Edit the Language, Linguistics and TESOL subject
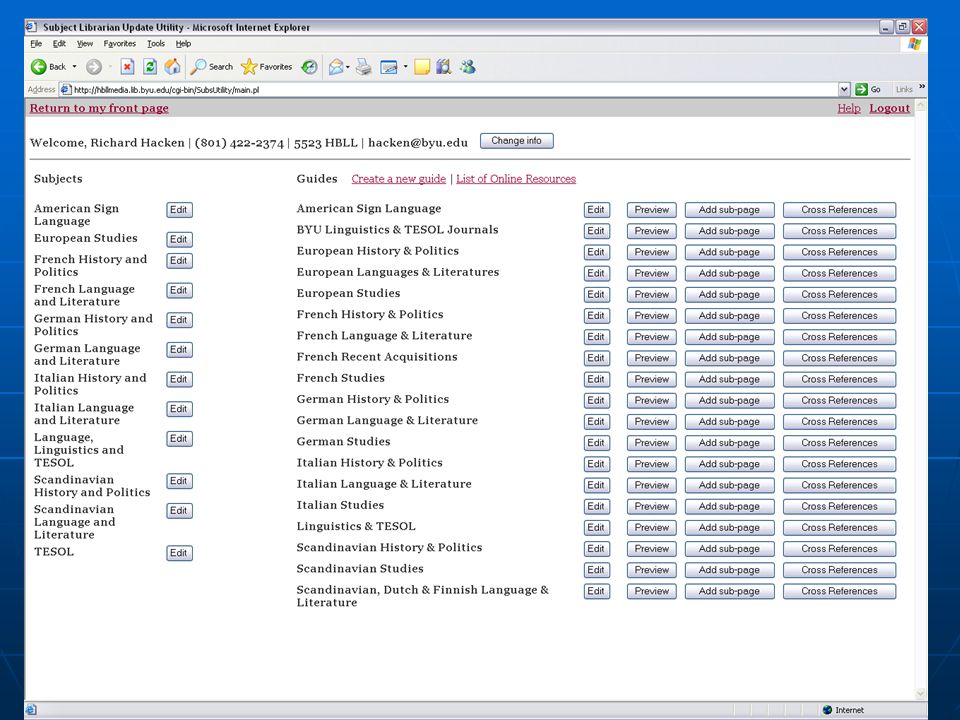This screenshot has width=960, height=720. click(x=179, y=439)
